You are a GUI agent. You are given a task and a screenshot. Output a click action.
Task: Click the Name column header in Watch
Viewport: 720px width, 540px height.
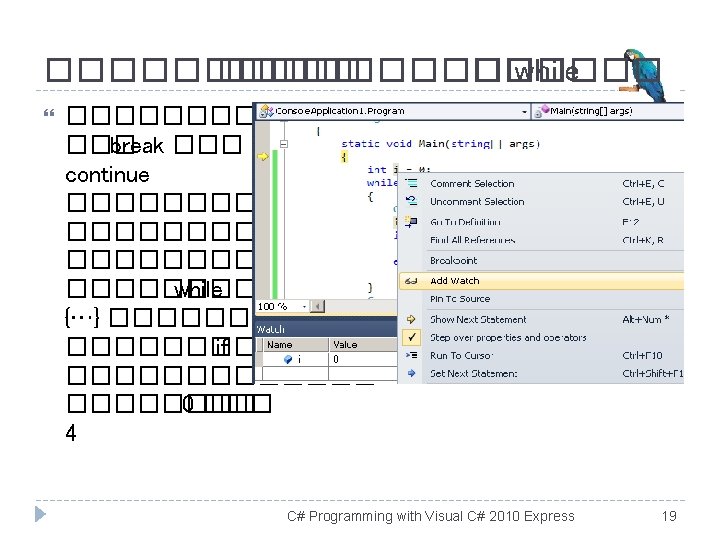(296, 344)
